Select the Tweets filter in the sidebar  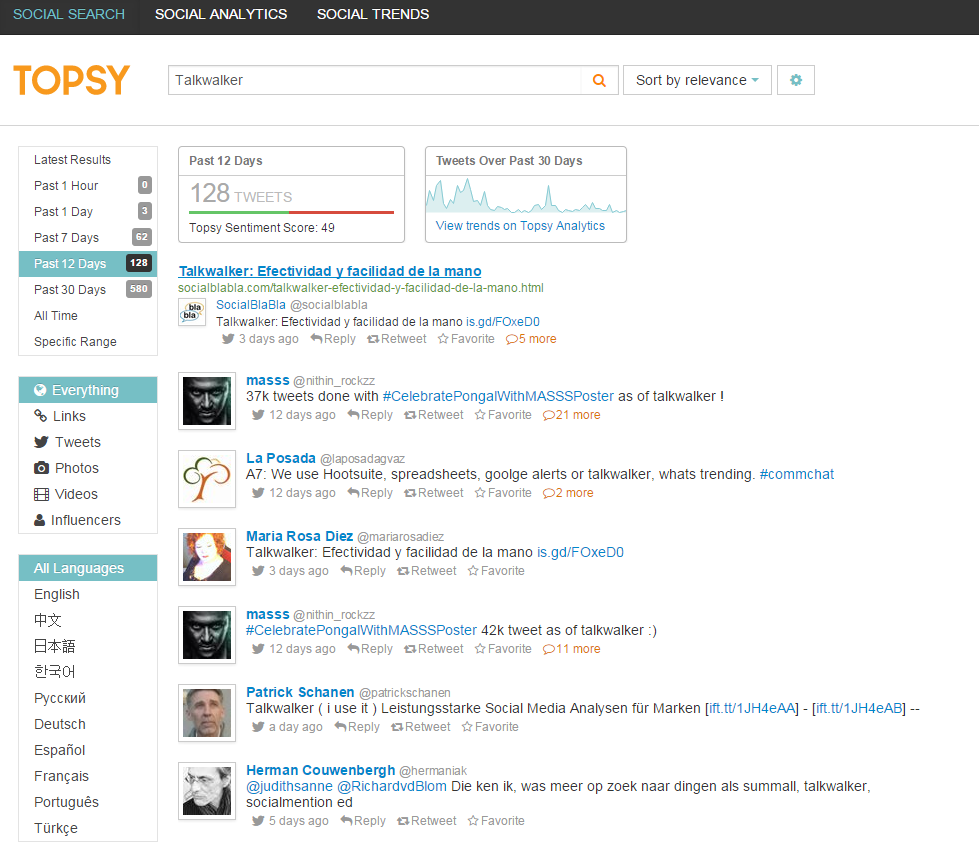(x=88, y=442)
